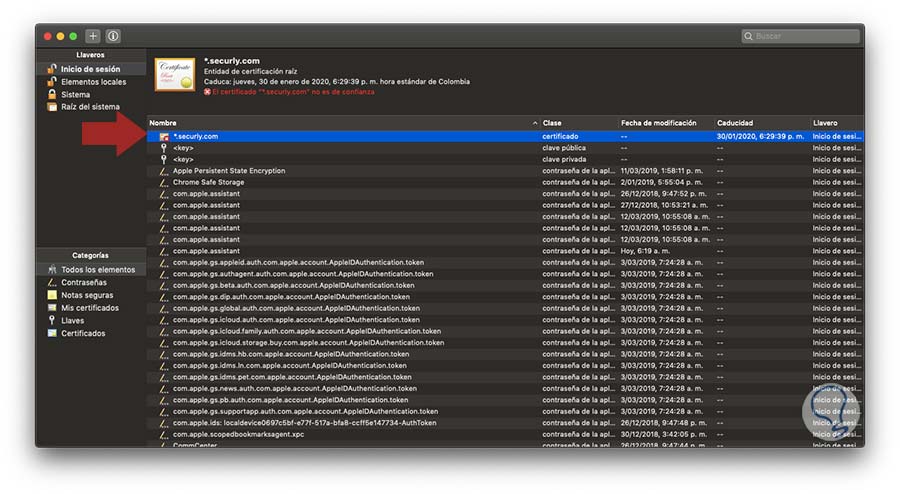Show the Contraseñas category
900x494 pixels.
[84, 282]
